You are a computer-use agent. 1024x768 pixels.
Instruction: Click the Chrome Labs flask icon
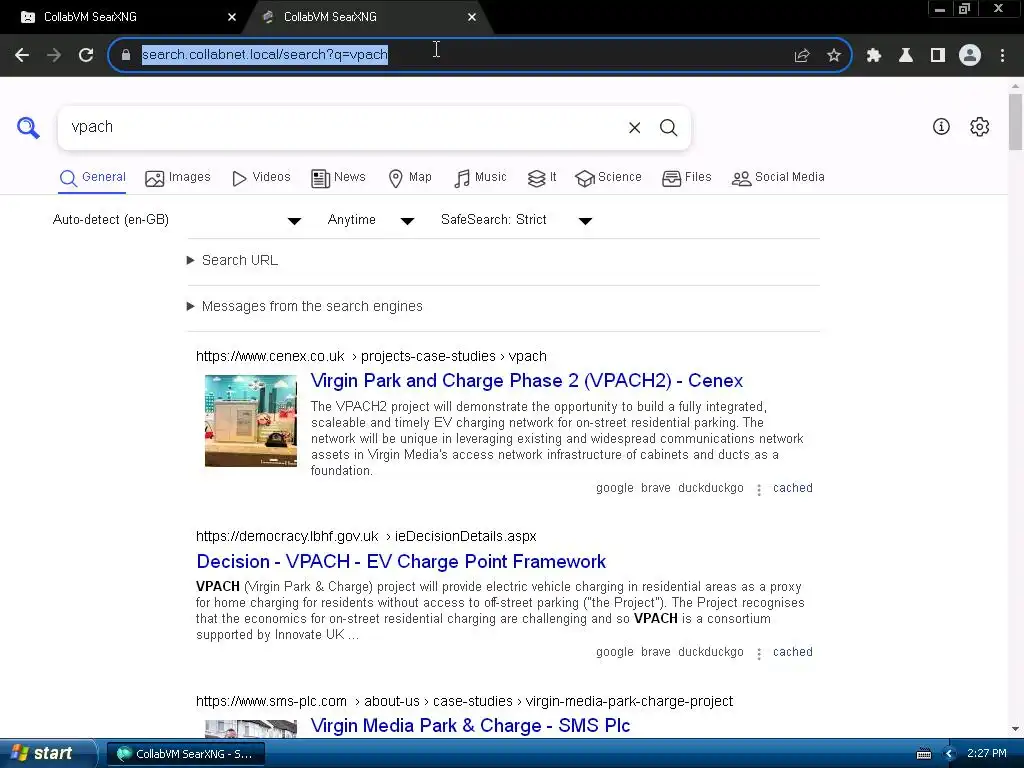click(x=906, y=55)
